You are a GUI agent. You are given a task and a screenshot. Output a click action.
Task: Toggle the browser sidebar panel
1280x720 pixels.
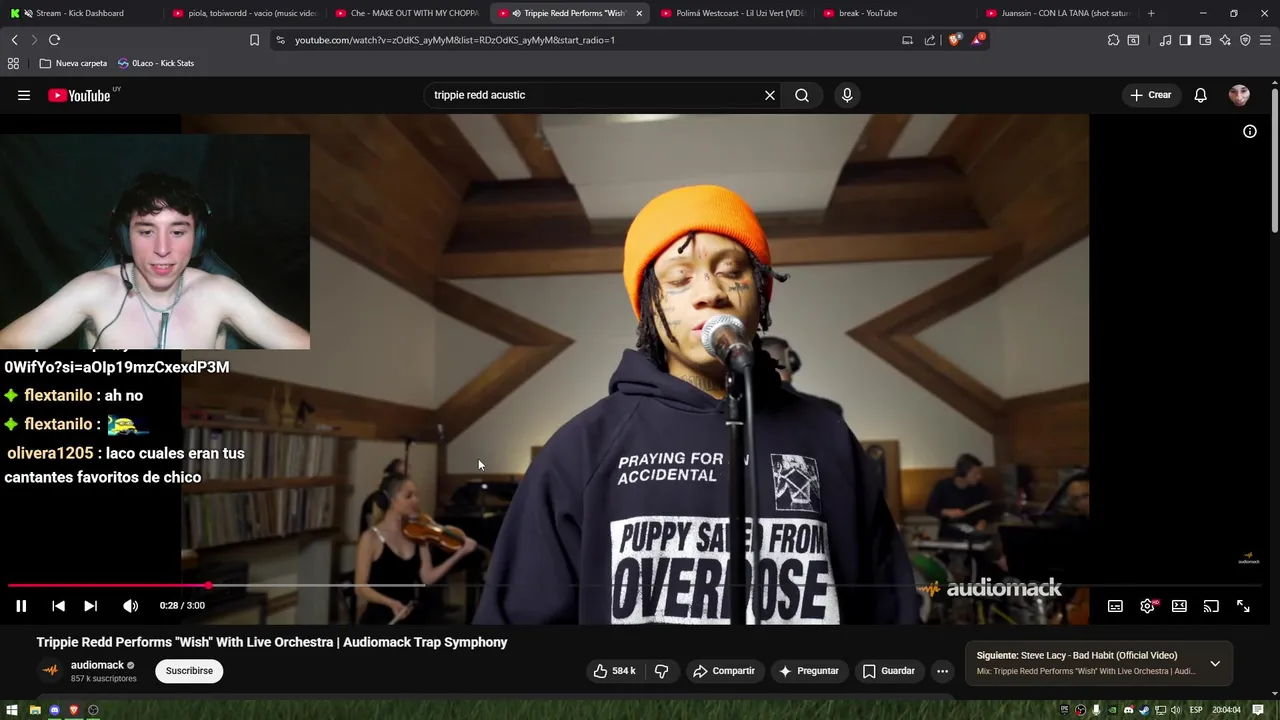click(1185, 40)
